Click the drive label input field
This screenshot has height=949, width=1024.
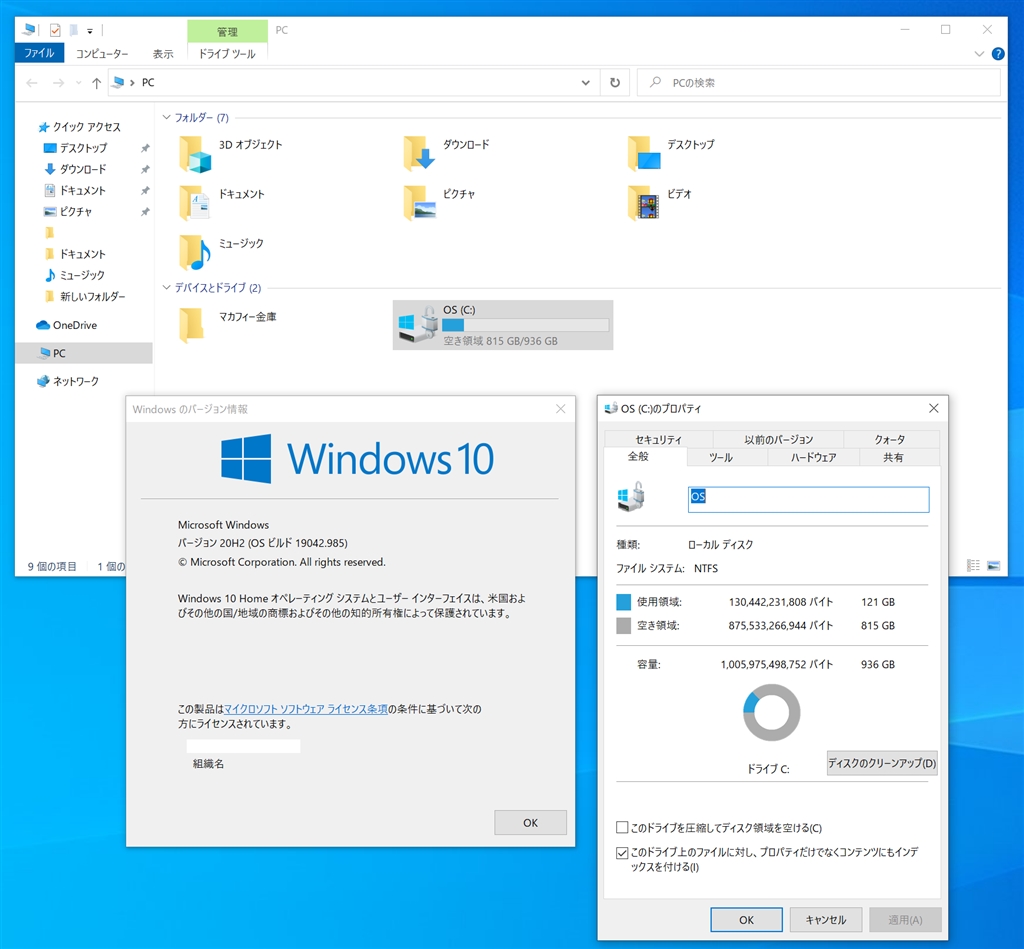tap(808, 500)
